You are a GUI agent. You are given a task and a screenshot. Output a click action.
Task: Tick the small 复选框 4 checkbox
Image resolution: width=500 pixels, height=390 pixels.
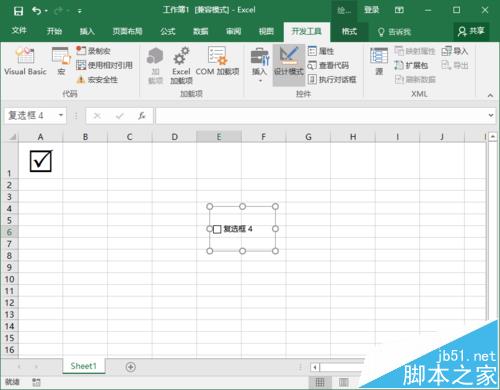pyautogui.click(x=217, y=229)
